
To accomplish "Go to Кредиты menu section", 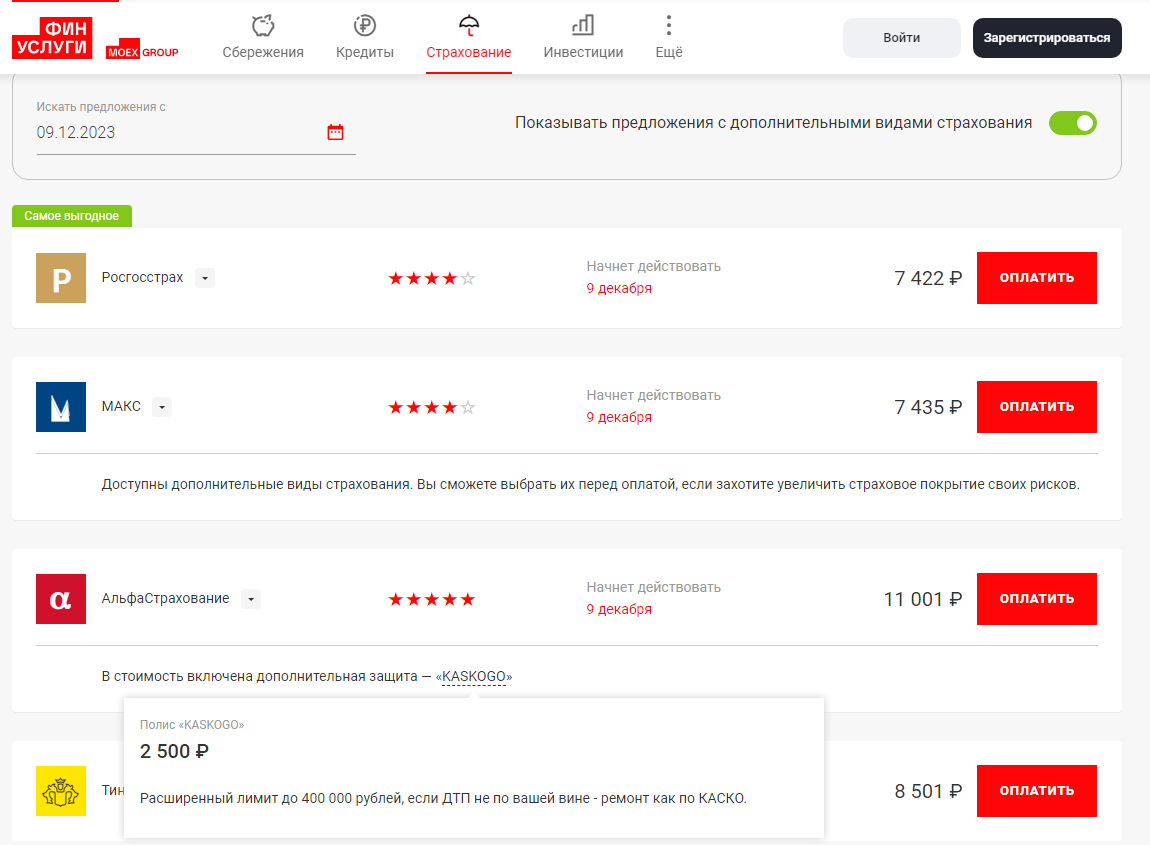I will click(x=365, y=52).
